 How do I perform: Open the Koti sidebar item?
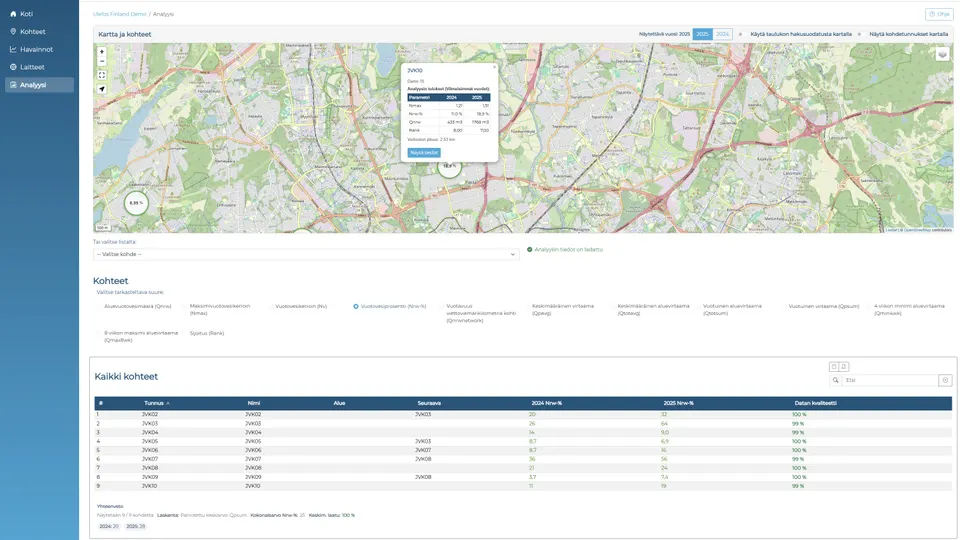point(39,13)
